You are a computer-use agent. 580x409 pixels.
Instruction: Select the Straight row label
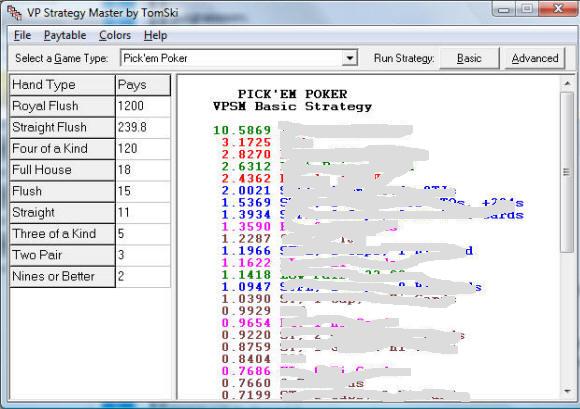[x=62, y=213]
